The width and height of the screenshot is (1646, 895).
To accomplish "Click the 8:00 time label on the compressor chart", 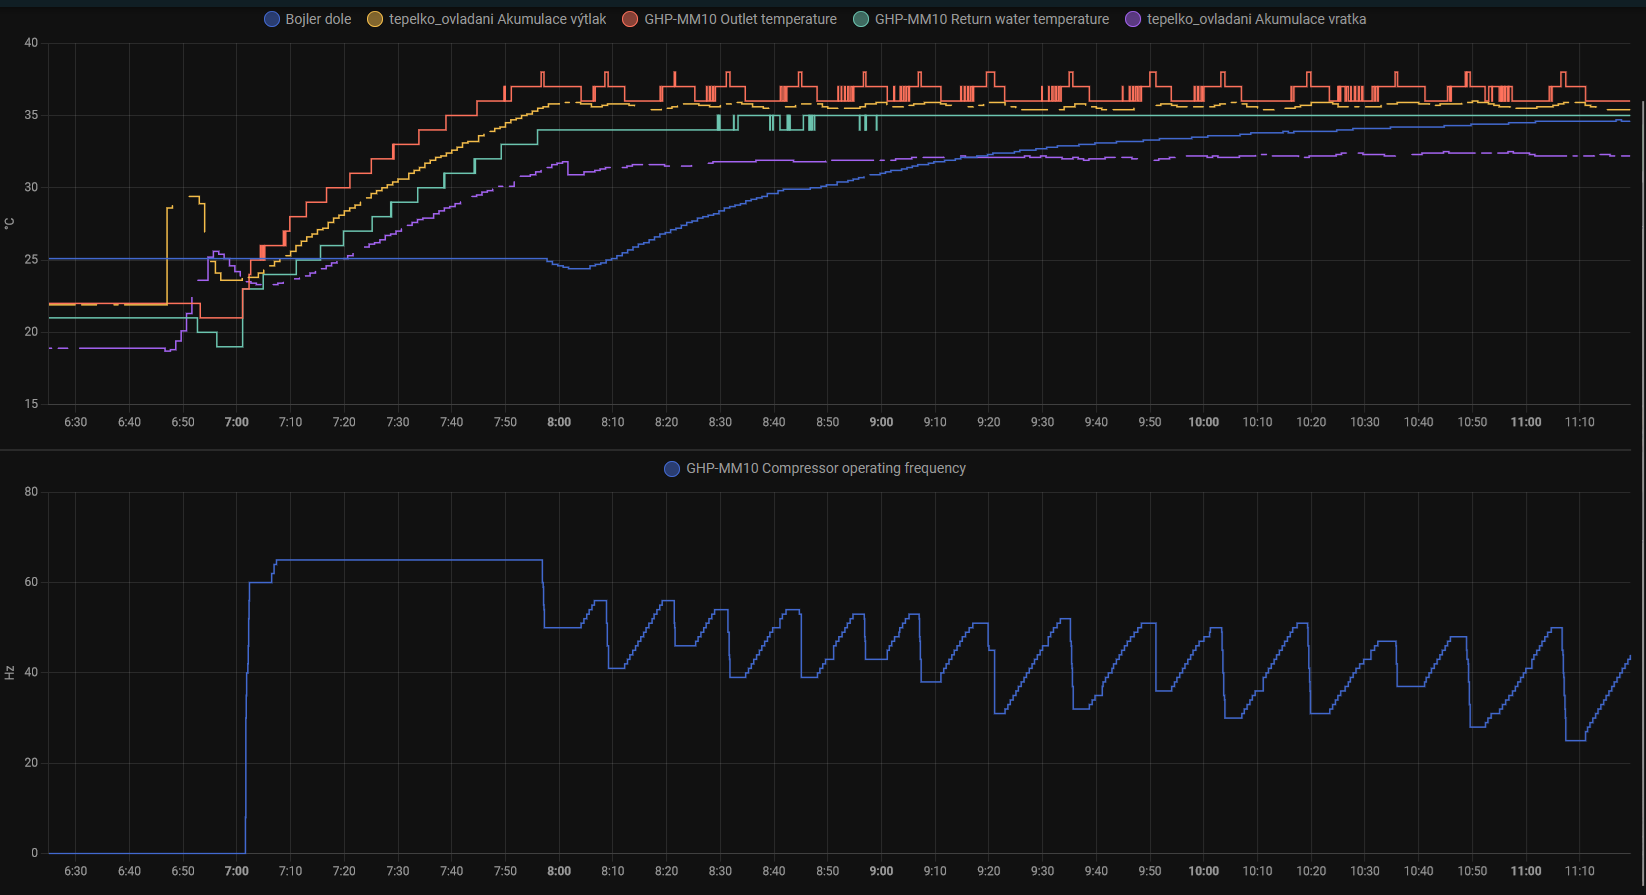I will click(559, 871).
